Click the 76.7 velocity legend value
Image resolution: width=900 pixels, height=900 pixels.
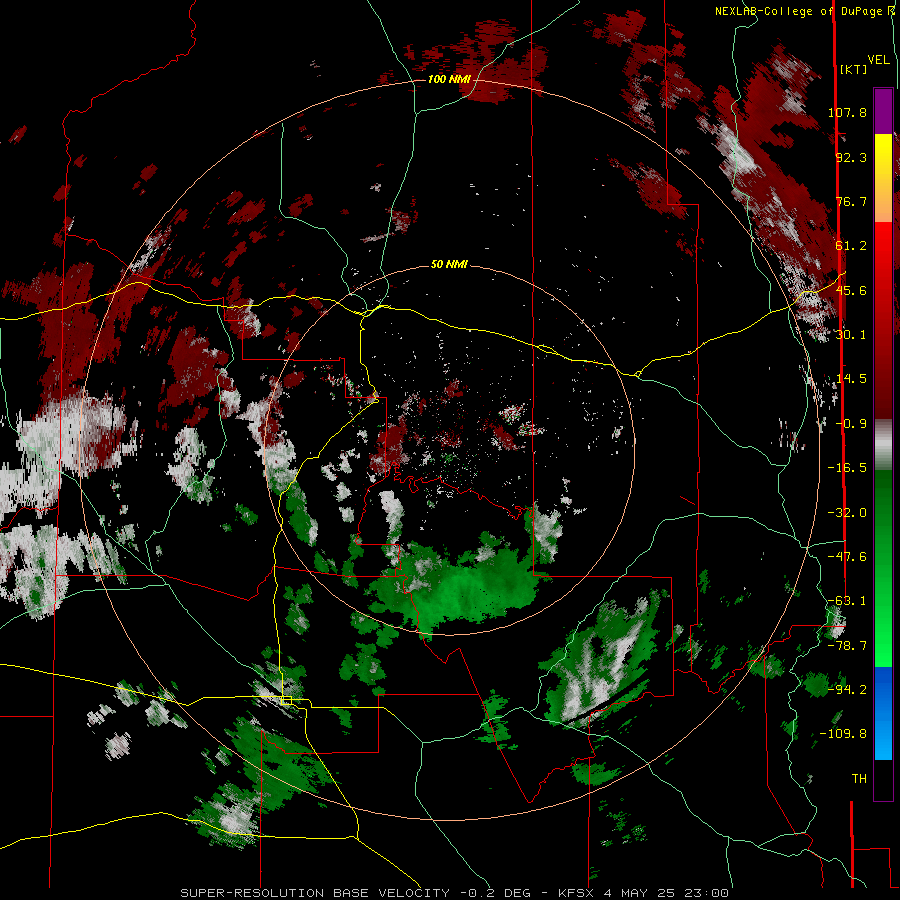click(851, 201)
